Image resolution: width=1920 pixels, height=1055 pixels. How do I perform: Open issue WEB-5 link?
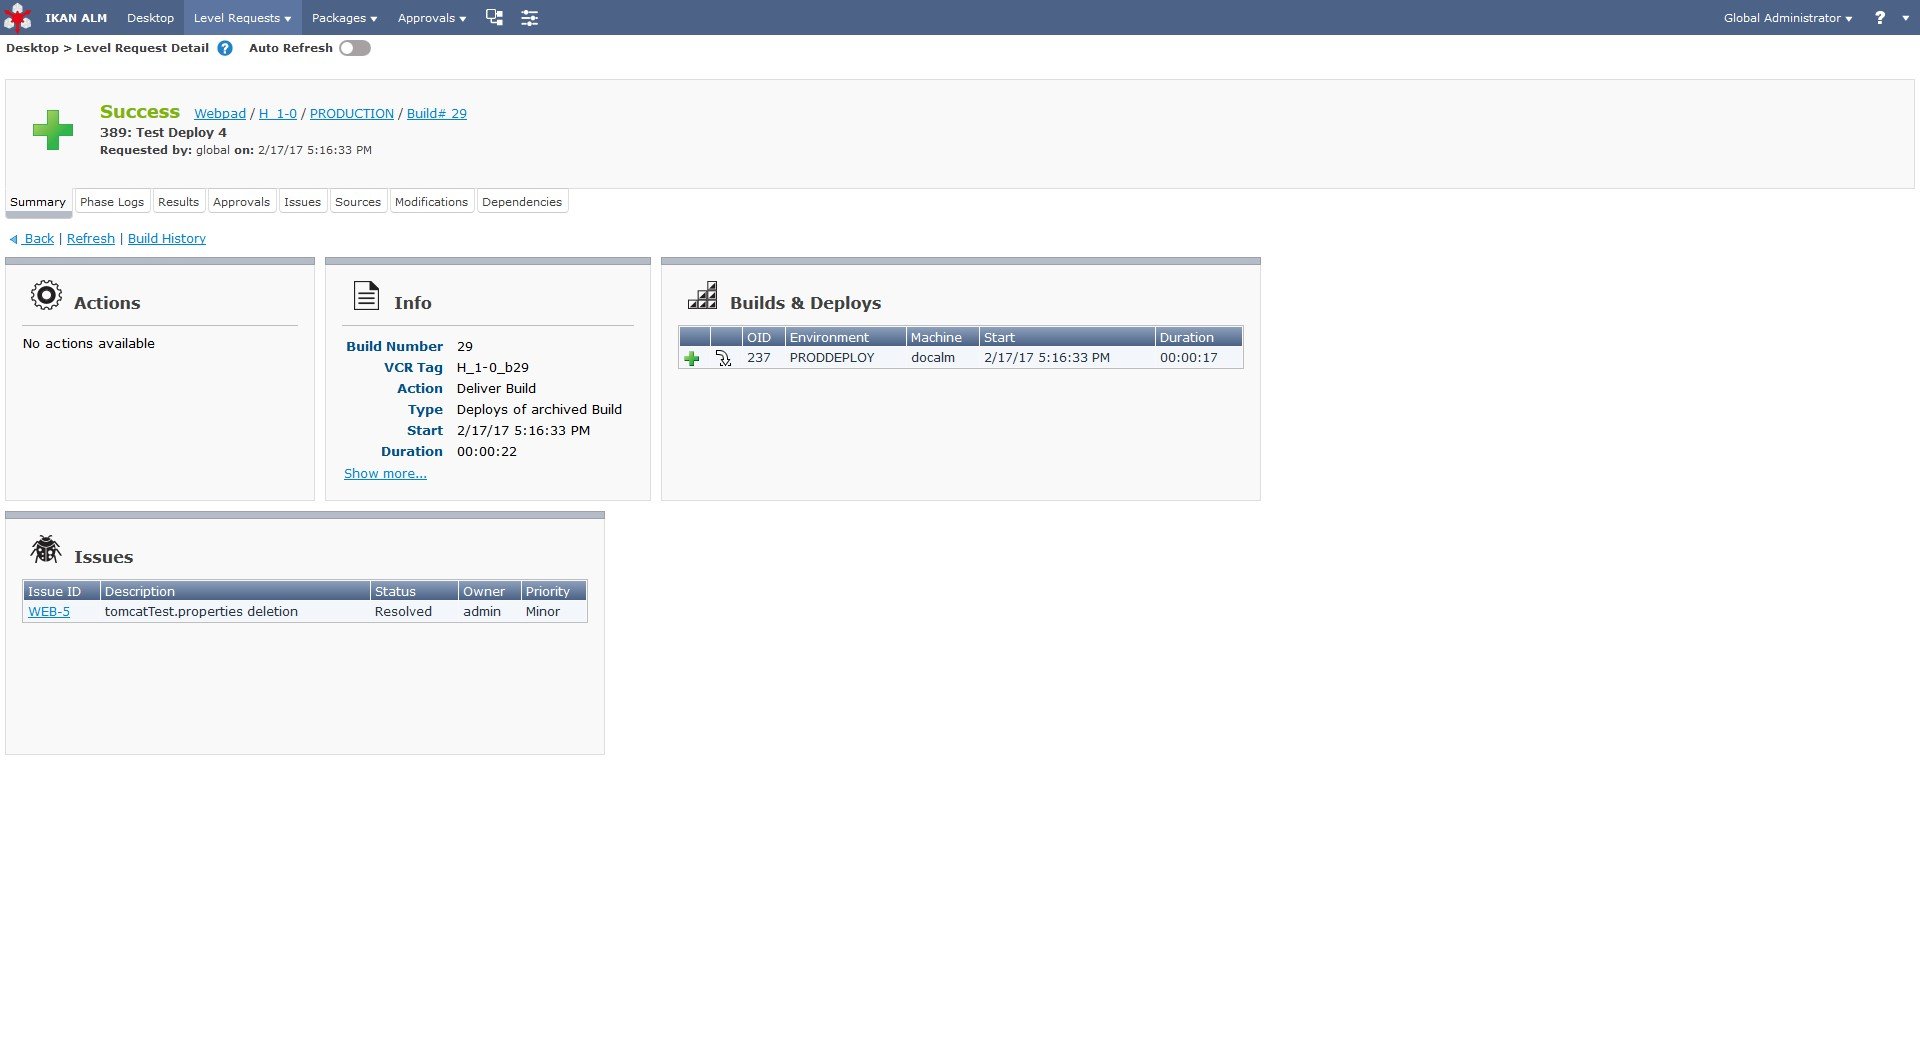pyautogui.click(x=49, y=612)
